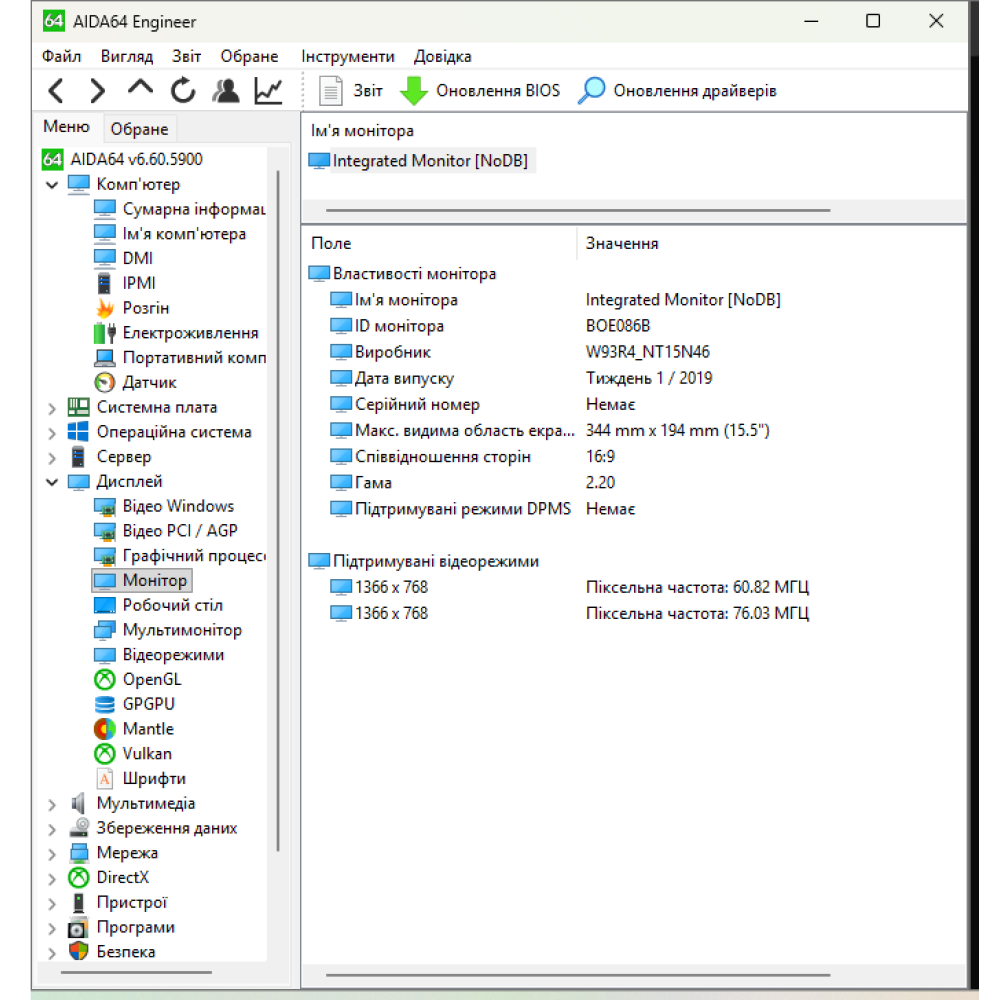Viewport: 1000px width, 1000px height.
Task: Select the DMI tree item
Action: pyautogui.click(x=124, y=258)
